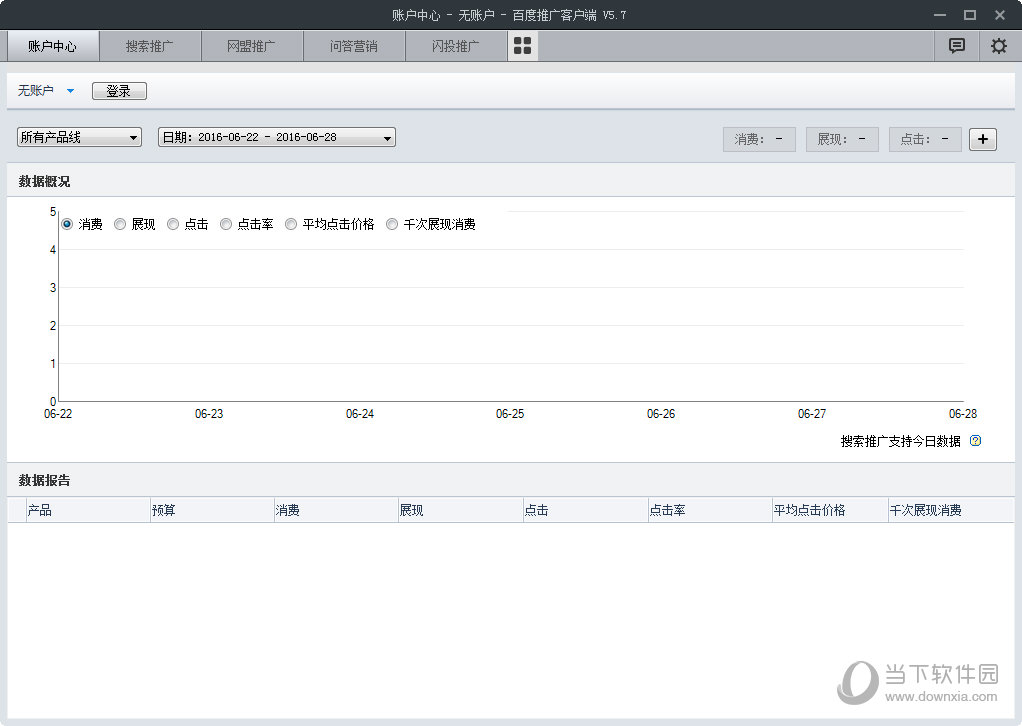Click the 06-23 date label on chart
Screen dimensions: 1022x726
tap(209, 413)
